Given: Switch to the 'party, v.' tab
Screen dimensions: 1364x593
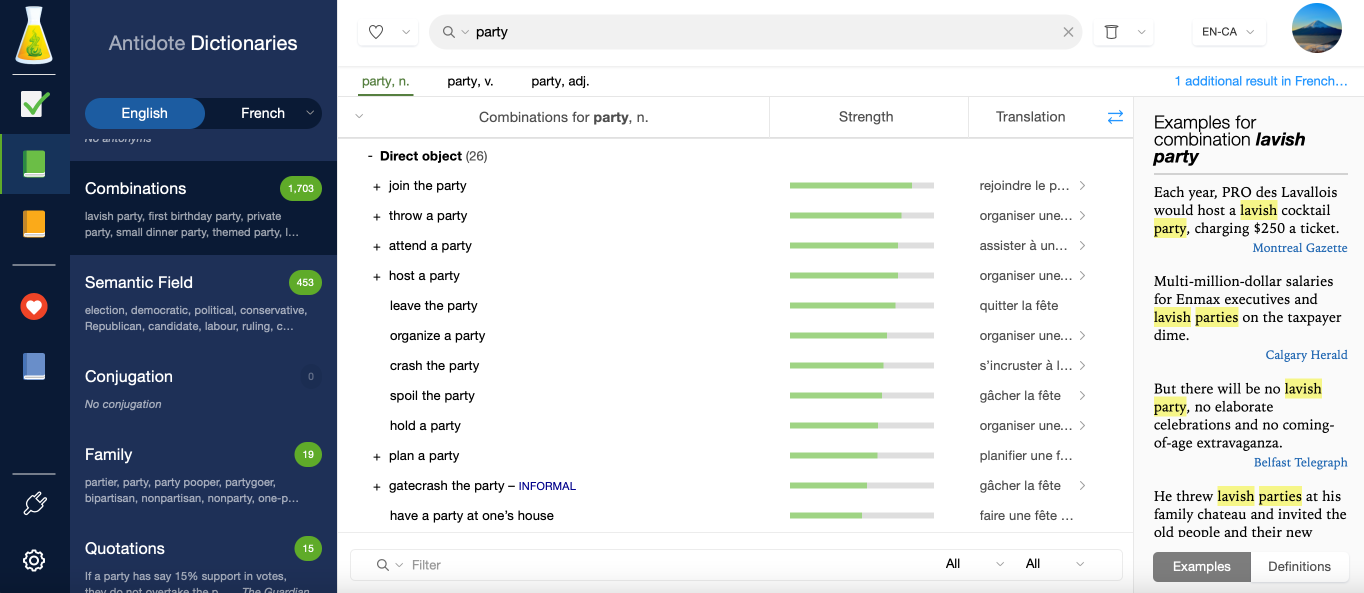Looking at the screenshot, I should click(470, 81).
